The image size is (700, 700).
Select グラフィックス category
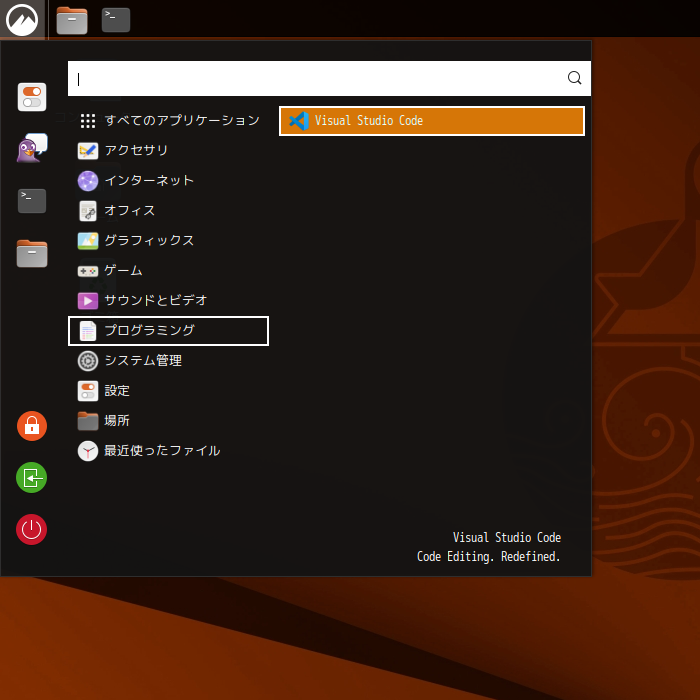[168, 241]
